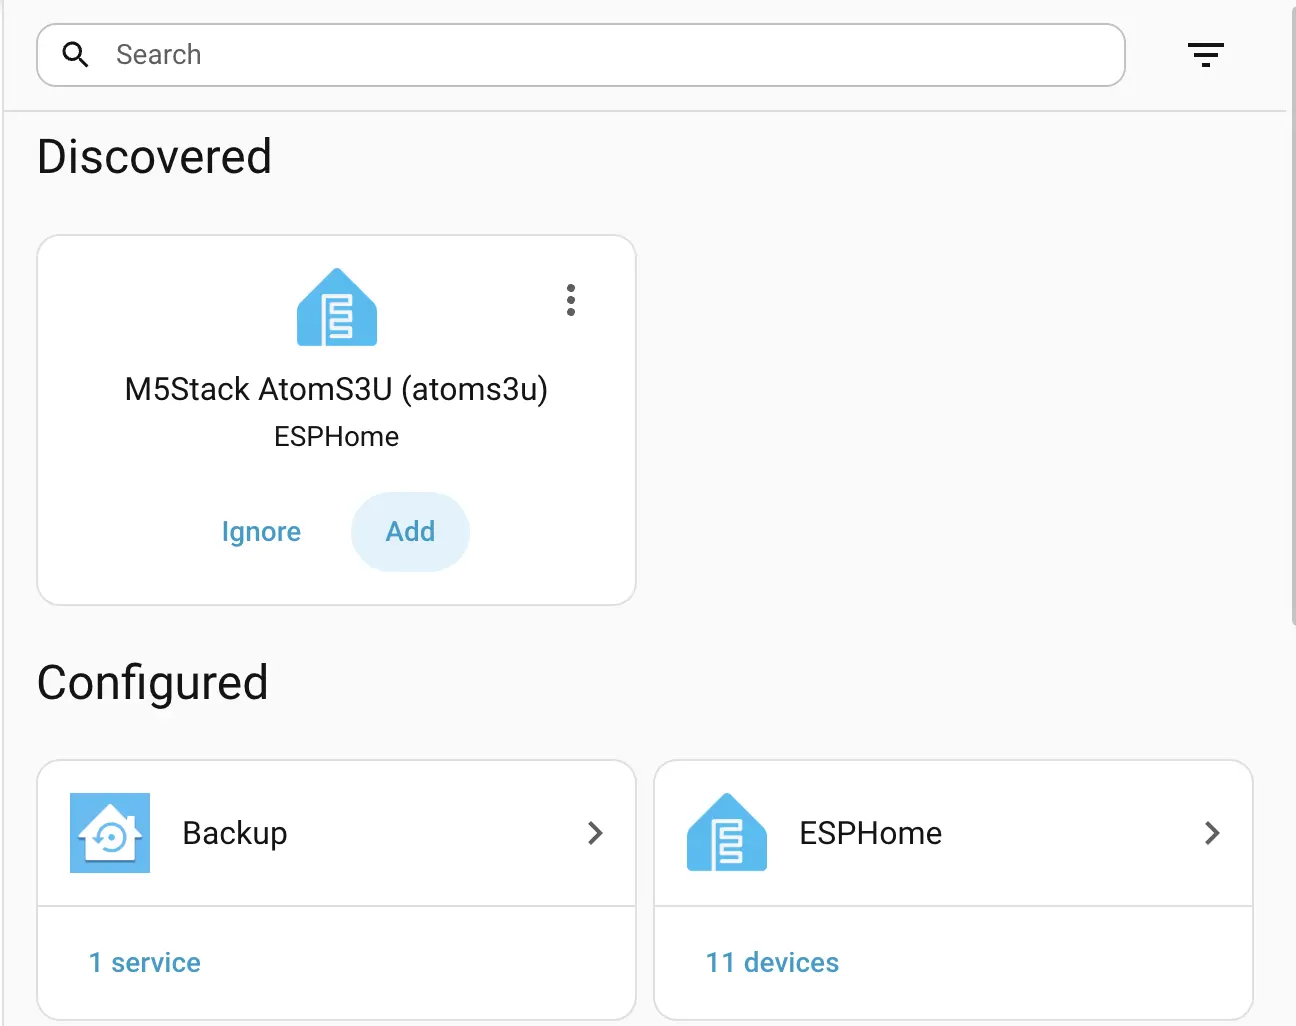Expand configured ESPHome with chevron arrow
The width and height of the screenshot is (1296, 1026).
coord(1212,833)
